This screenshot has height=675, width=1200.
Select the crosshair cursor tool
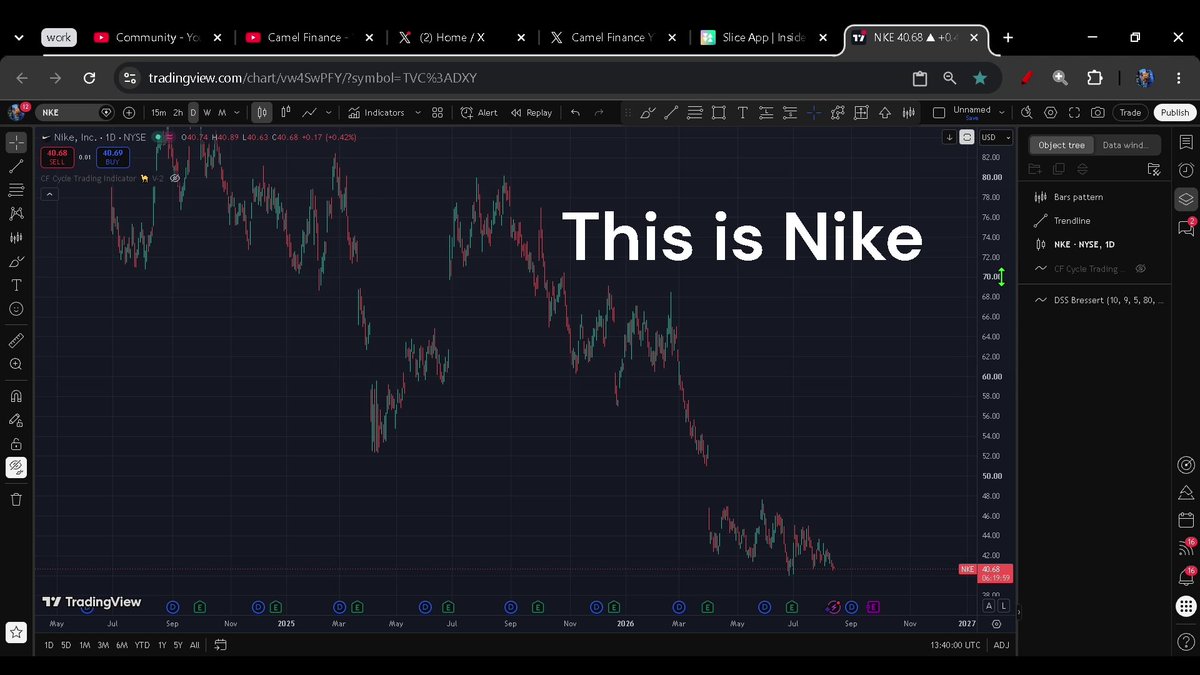16,142
